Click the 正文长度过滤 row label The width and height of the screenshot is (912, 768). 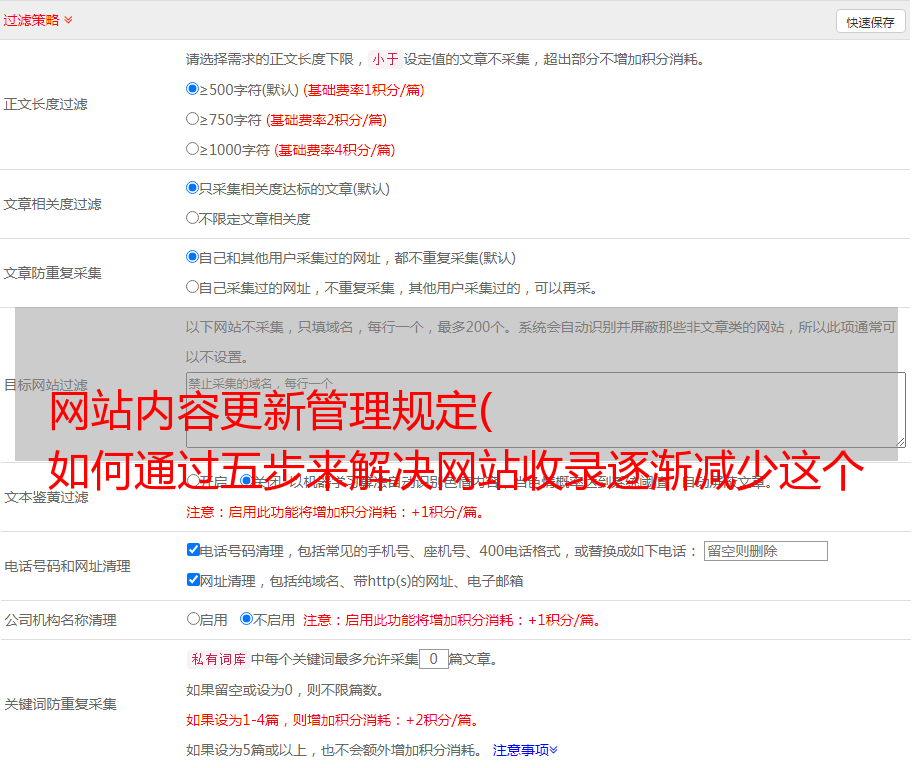[x=45, y=104]
